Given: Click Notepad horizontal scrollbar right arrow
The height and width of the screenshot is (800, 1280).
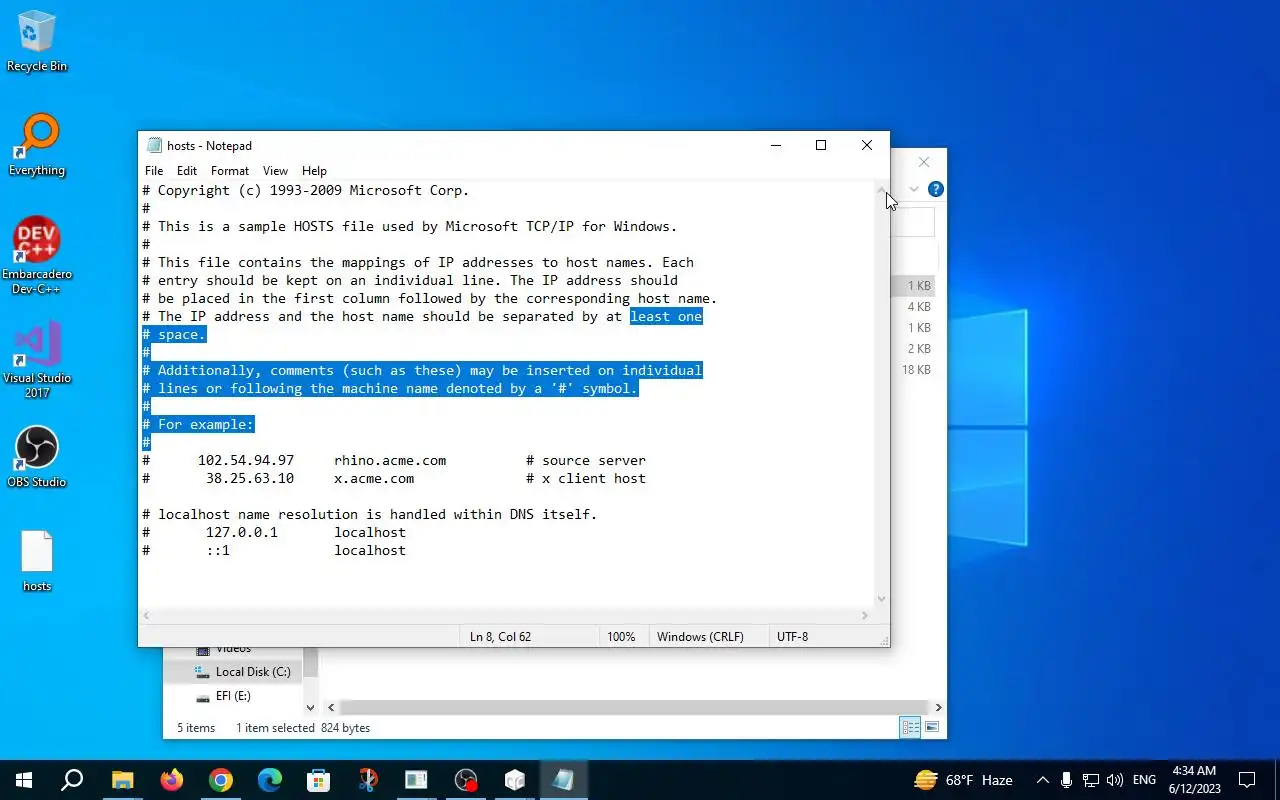Looking at the screenshot, I should pyautogui.click(x=866, y=615).
